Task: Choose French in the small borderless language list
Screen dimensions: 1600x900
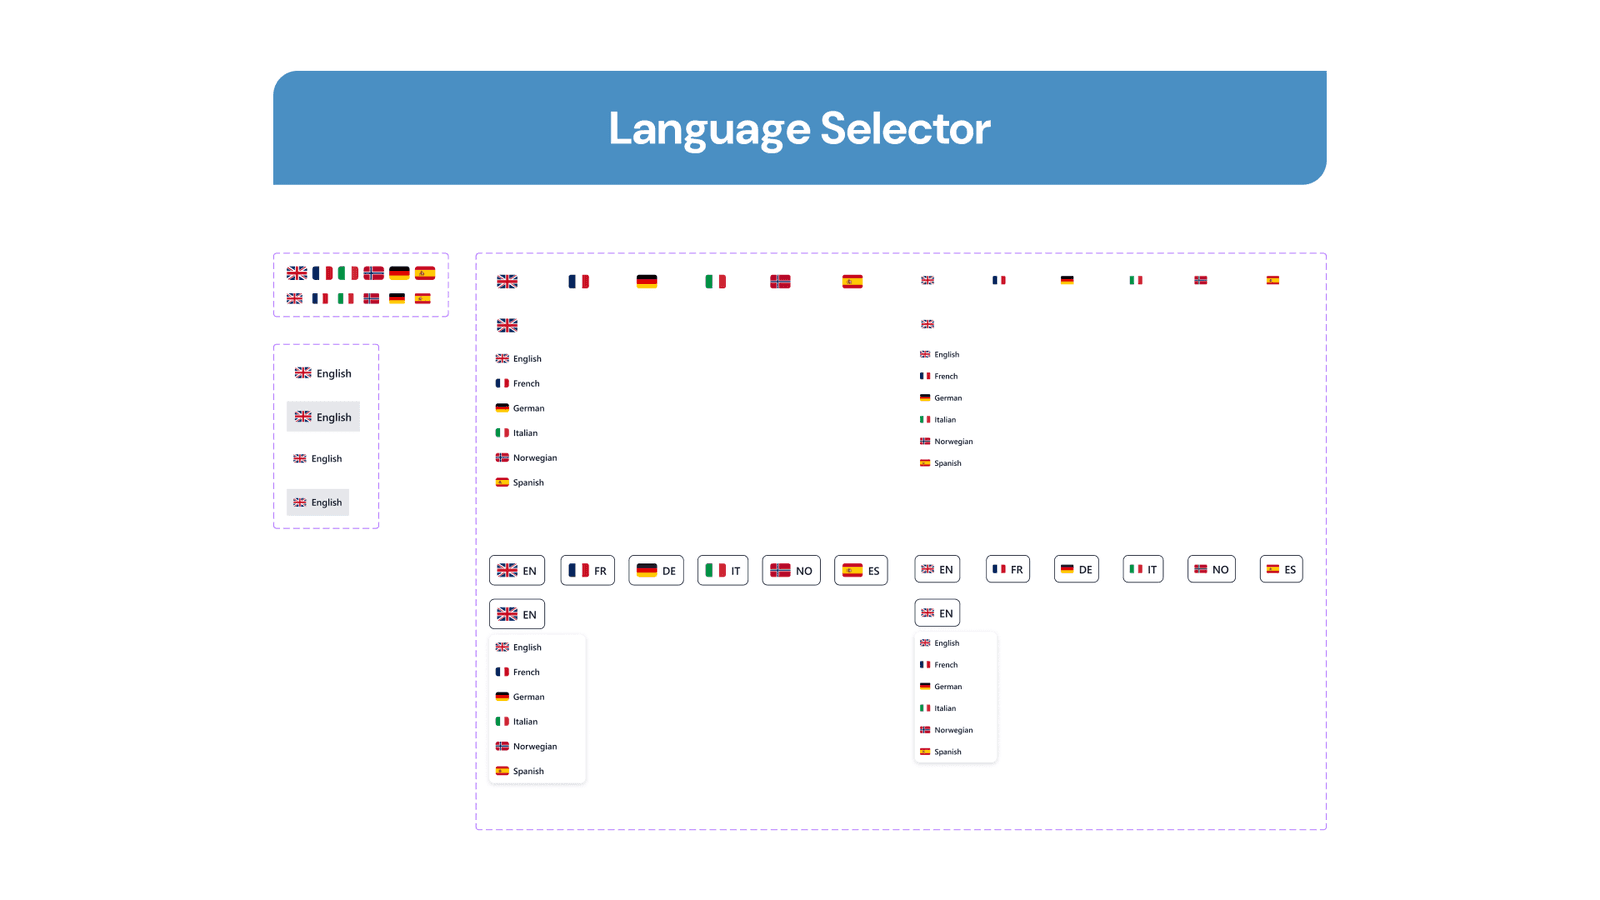Action: point(939,377)
